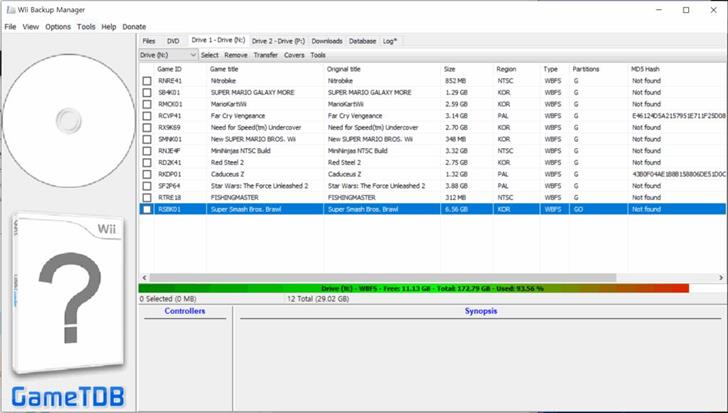
Task: Open the Downloads tab
Action: coord(327,41)
